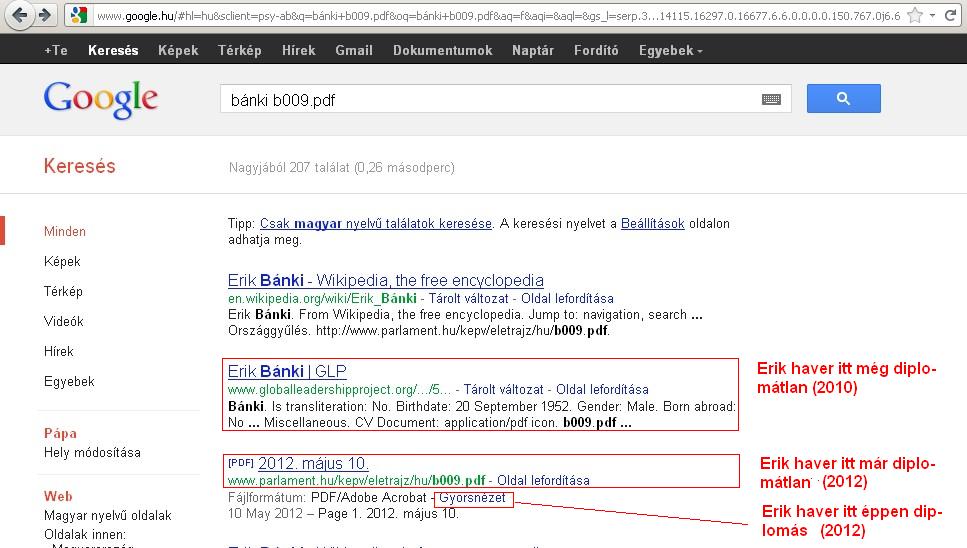Expand the Egyebek dropdown in top bar

(x=670, y=50)
